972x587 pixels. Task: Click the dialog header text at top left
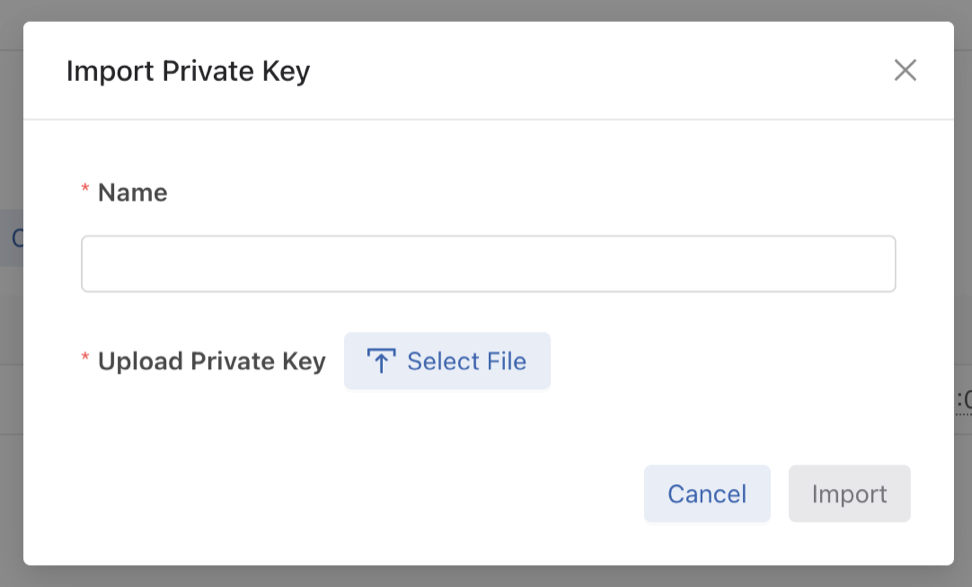[x=188, y=71]
